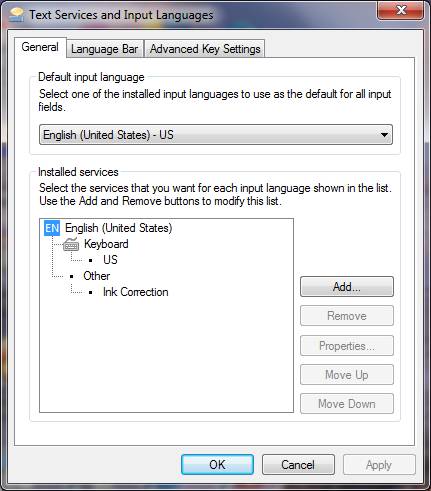Open the default input language dropdown arrow
The width and height of the screenshot is (431, 491).
tap(384, 135)
